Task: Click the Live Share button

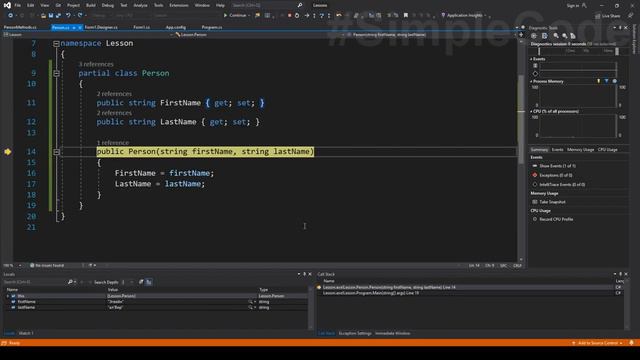Action: [607, 16]
